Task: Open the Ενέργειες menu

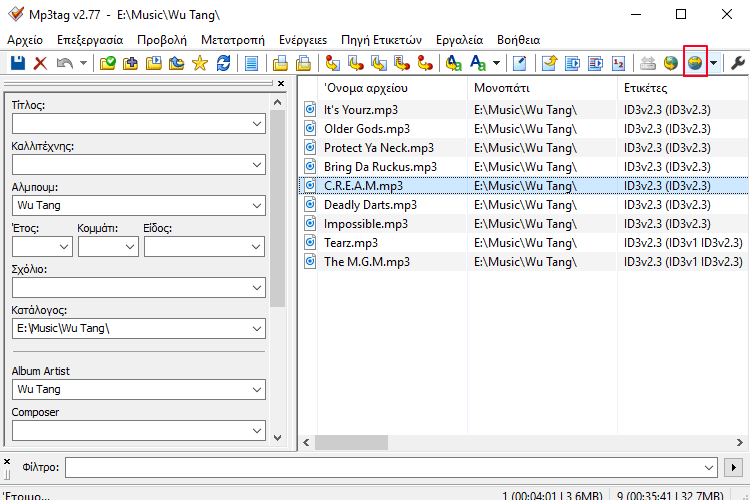Action: pos(303,40)
